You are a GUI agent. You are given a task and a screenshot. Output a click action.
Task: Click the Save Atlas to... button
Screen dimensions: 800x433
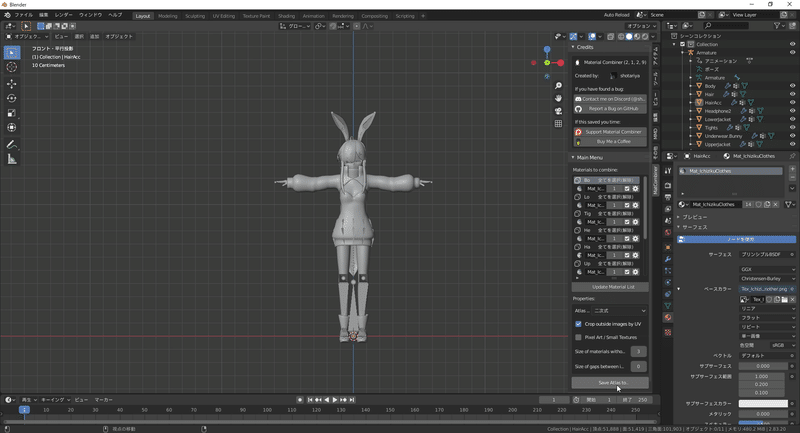pyautogui.click(x=610, y=383)
